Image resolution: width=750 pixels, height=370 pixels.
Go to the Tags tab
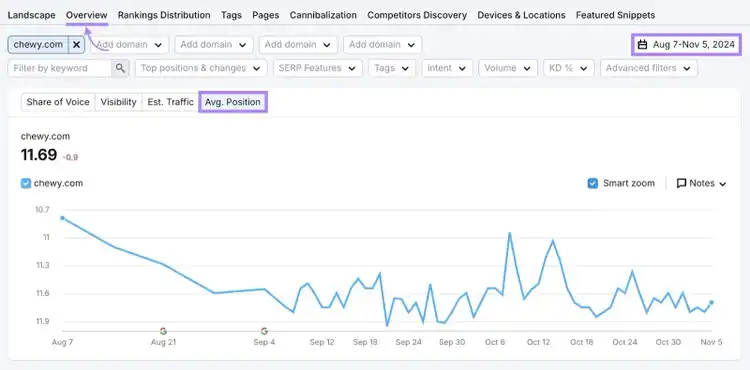[x=231, y=15]
